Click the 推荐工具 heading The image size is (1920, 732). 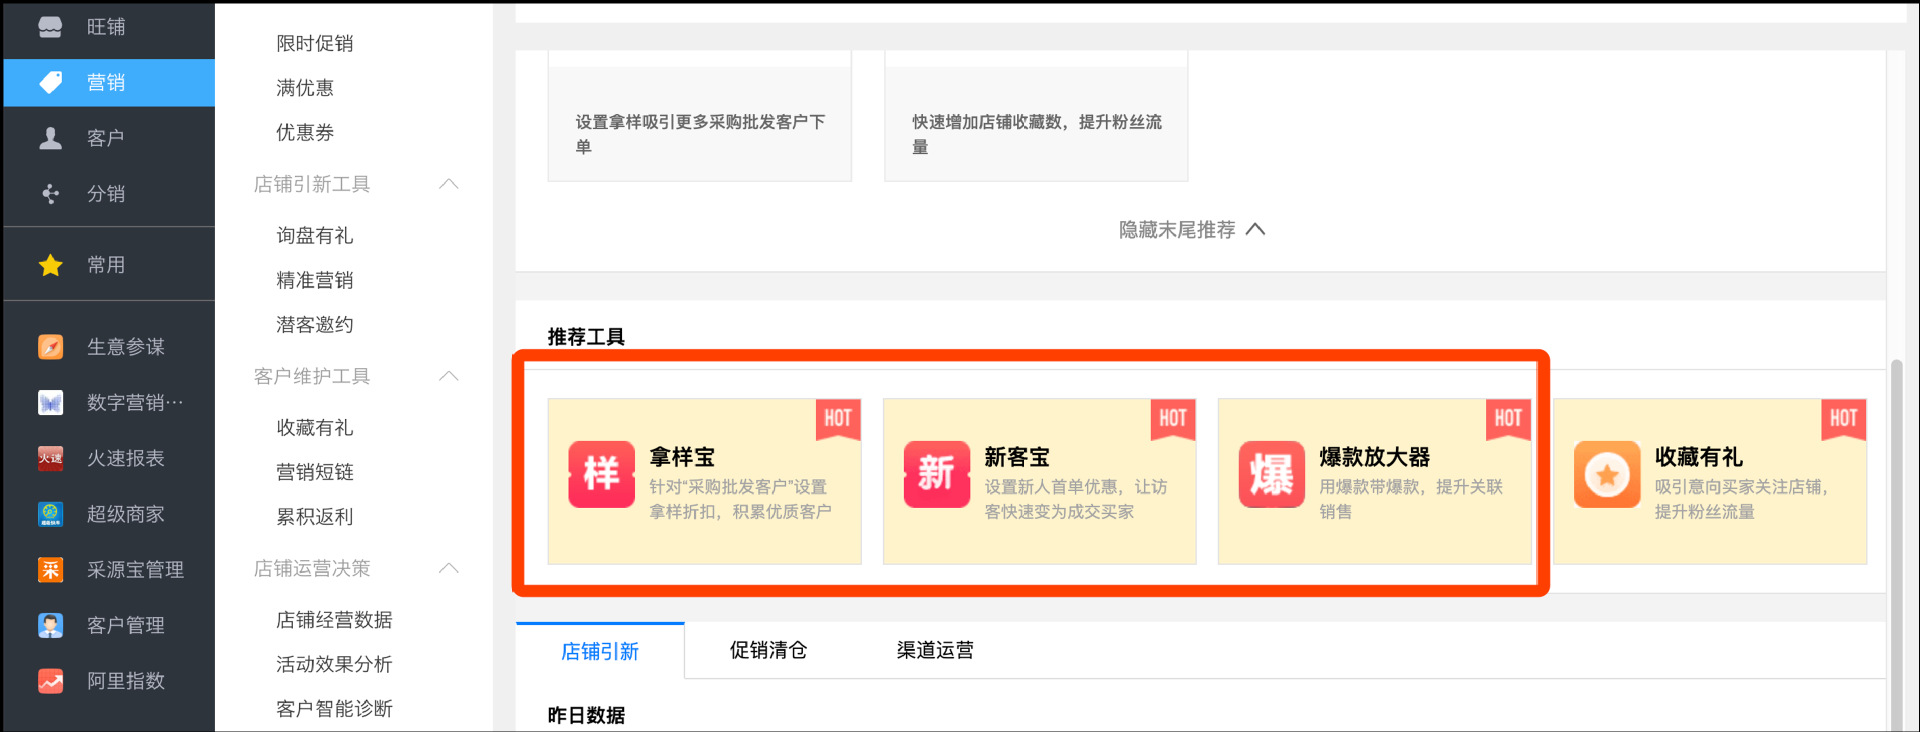point(586,337)
